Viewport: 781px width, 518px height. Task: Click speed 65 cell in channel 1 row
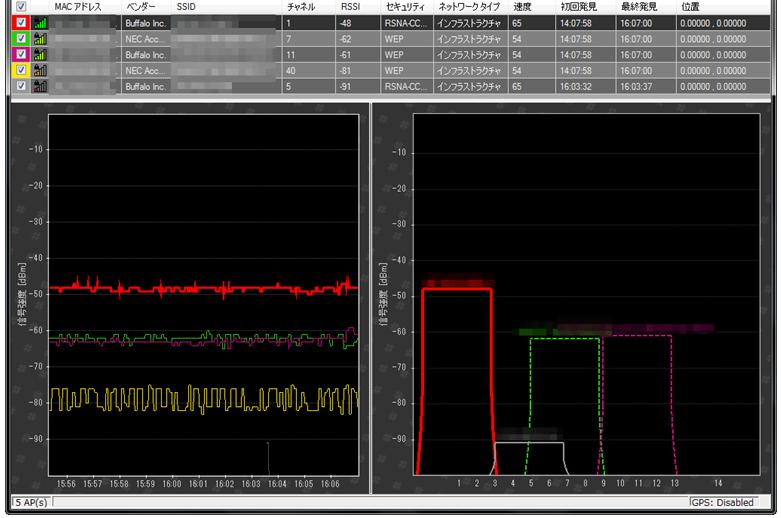click(x=517, y=23)
